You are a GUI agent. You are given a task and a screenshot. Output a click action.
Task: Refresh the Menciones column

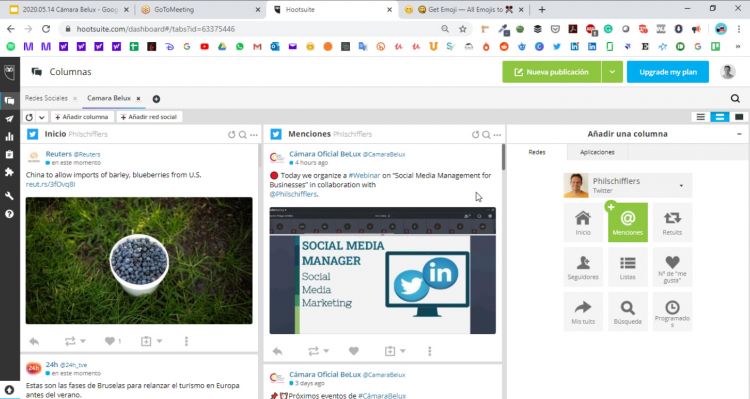(x=475, y=135)
